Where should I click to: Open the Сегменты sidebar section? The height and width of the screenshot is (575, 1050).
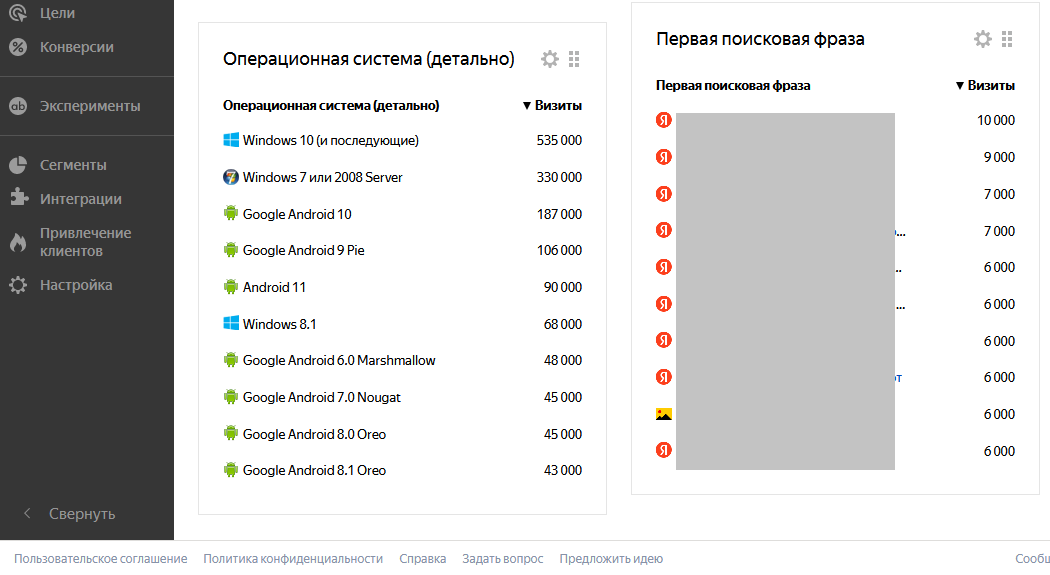[73, 165]
